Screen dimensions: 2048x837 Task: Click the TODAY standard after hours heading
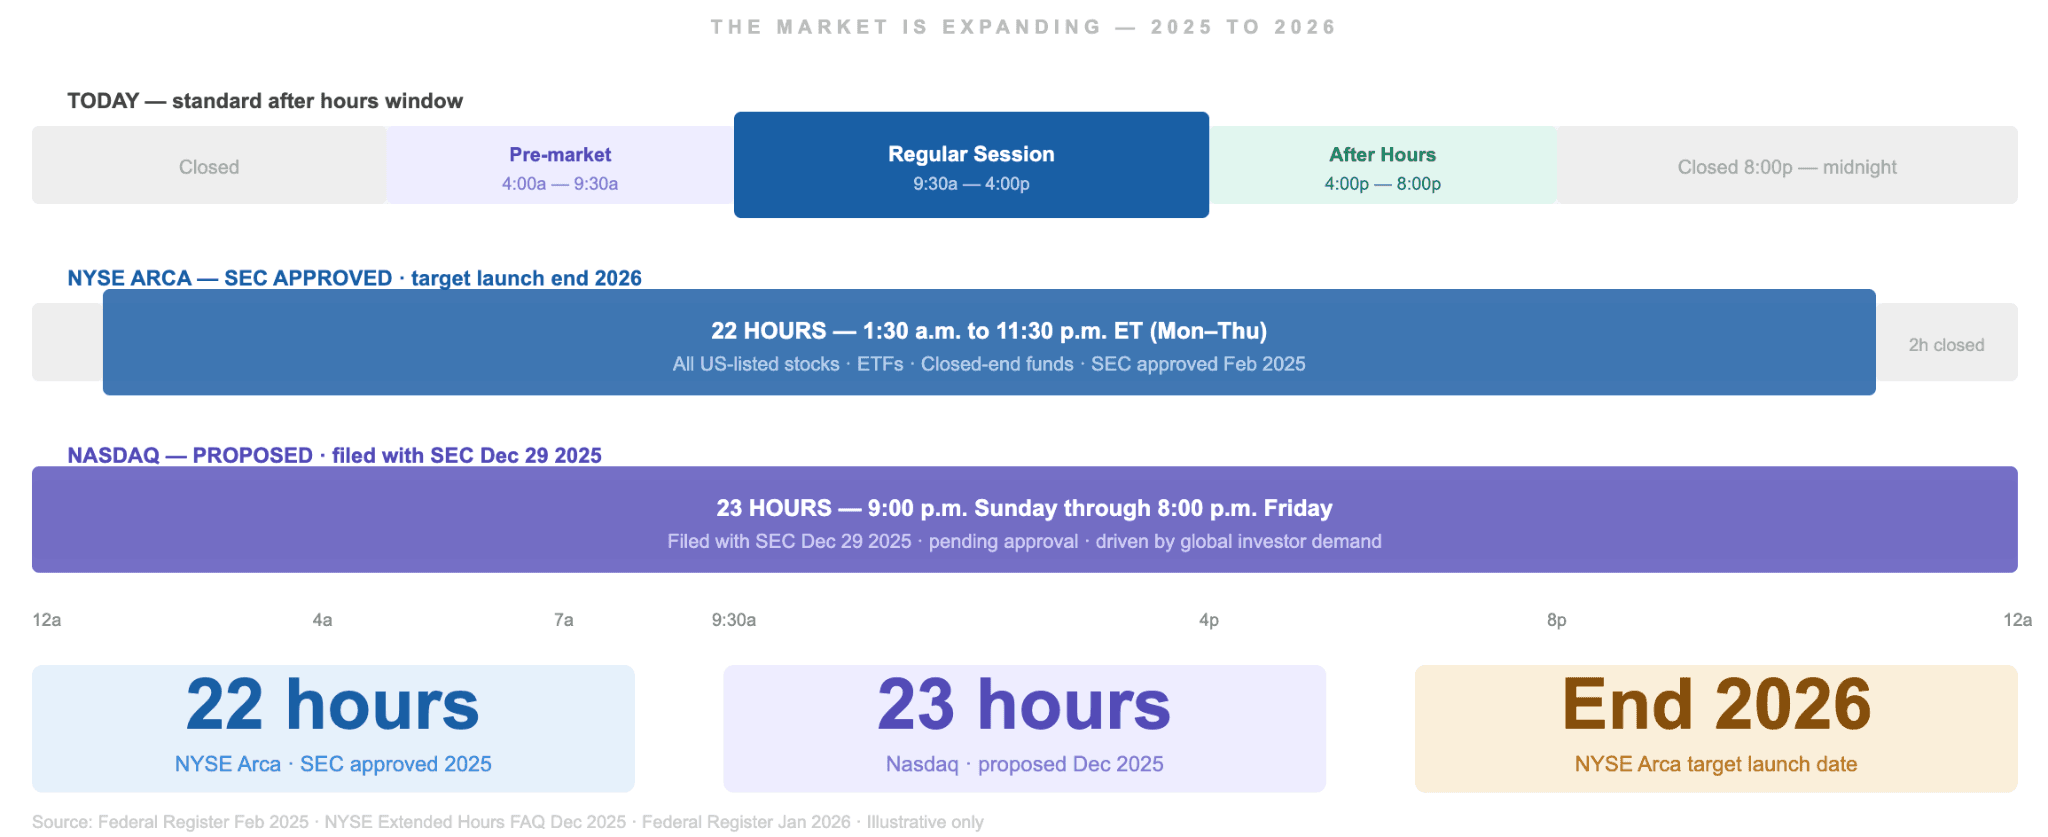pos(265,101)
